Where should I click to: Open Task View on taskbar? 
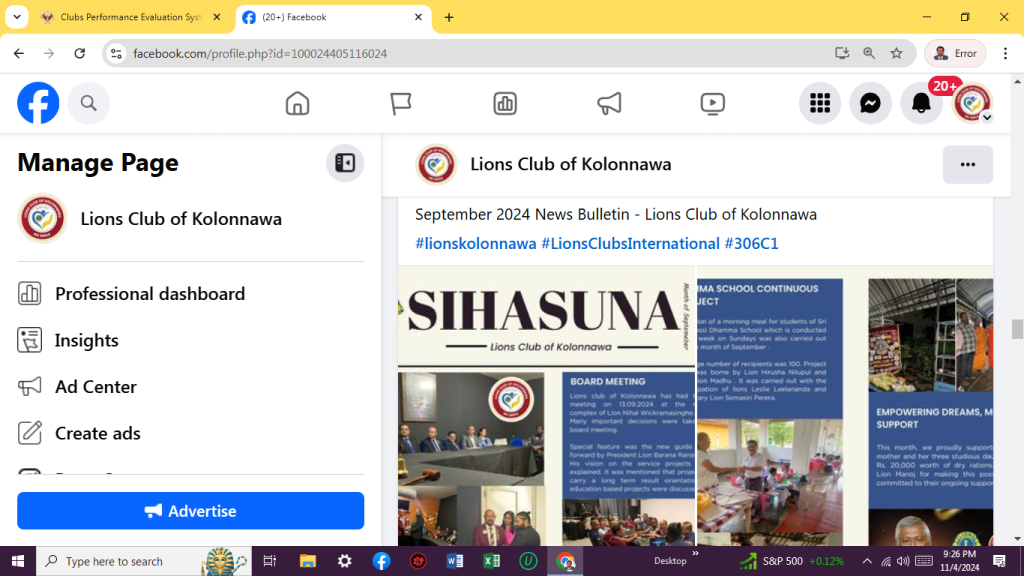click(269, 561)
